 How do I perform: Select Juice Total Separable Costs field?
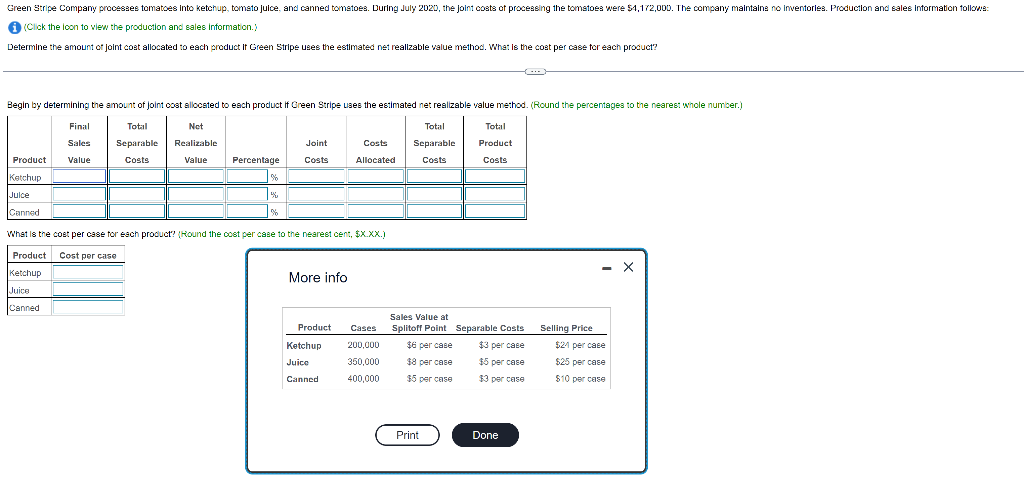tap(136, 194)
